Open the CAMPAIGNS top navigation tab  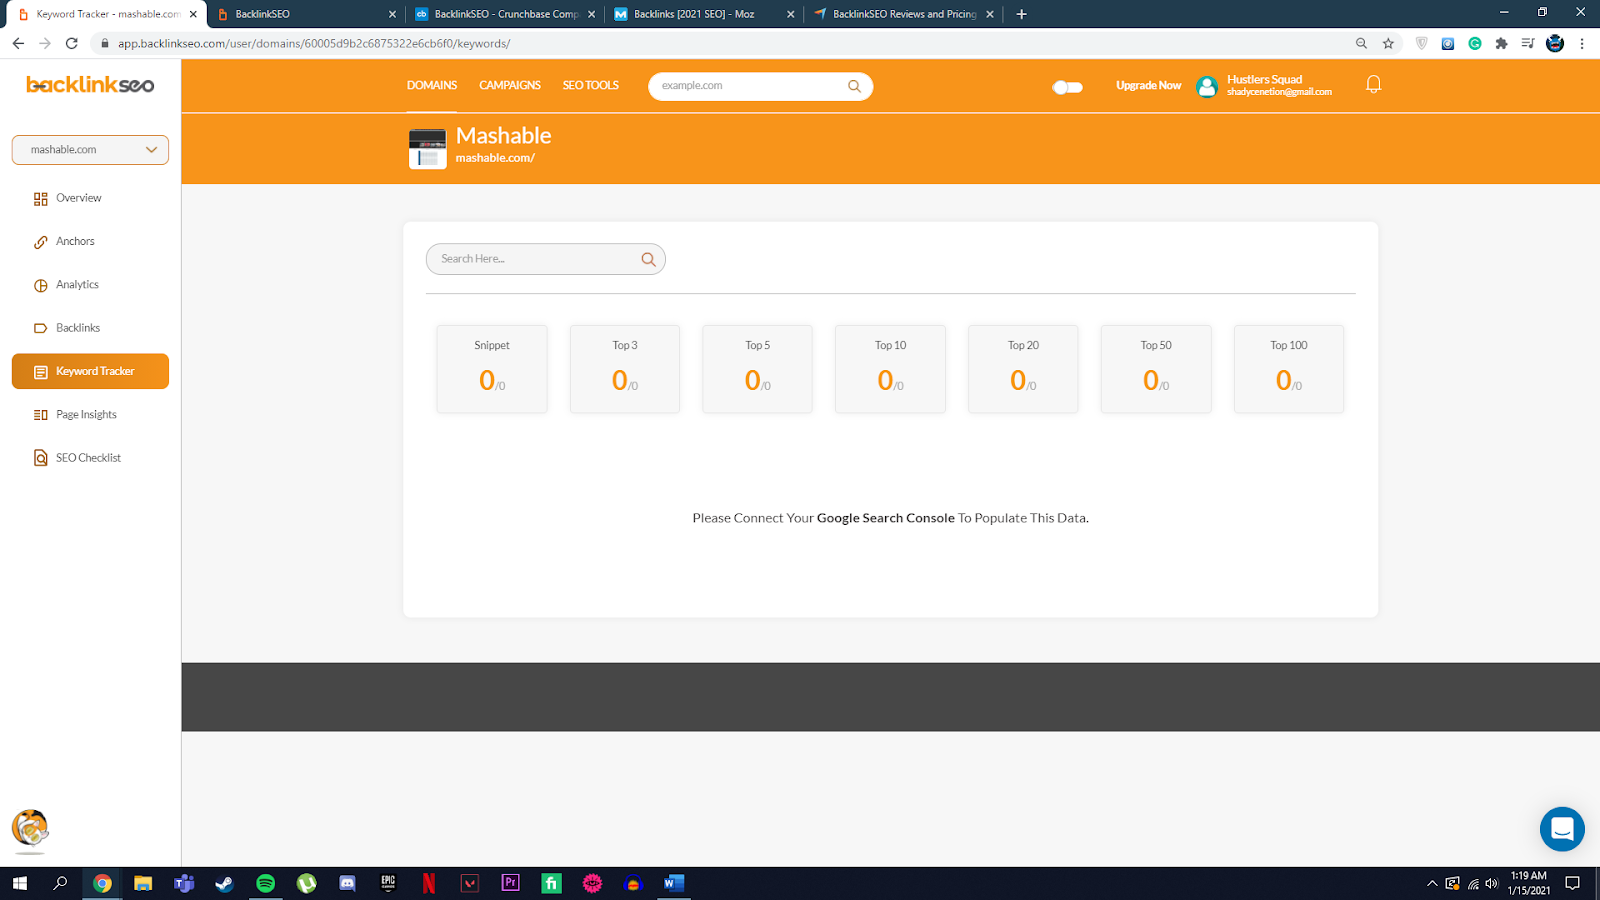pyautogui.click(x=510, y=85)
